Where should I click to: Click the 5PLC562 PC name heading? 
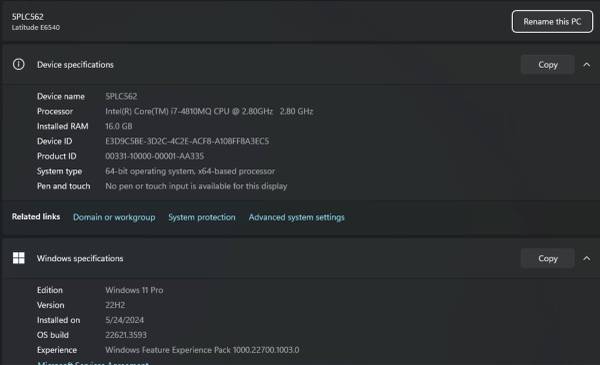pos(28,17)
